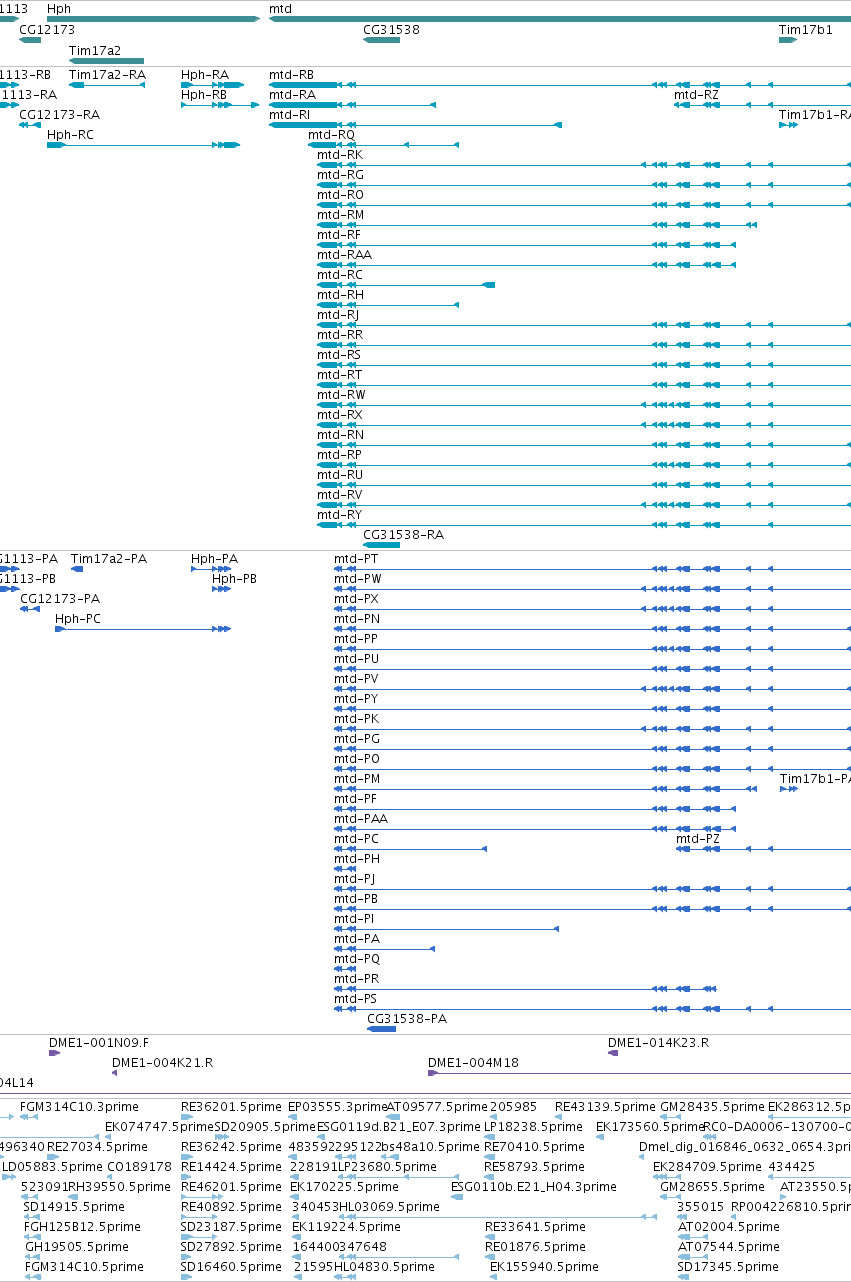Select EST FGM314C10.3prime
The image size is (851, 1282).
(x=79, y=1107)
